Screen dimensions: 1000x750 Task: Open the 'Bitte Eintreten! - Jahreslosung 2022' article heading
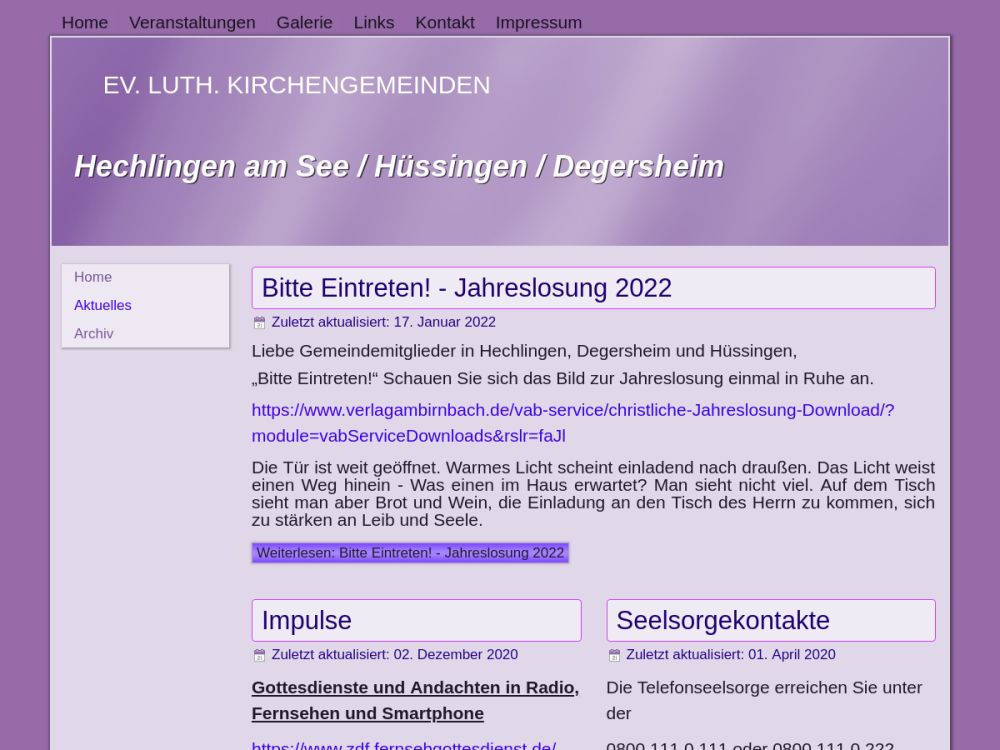[x=466, y=288]
